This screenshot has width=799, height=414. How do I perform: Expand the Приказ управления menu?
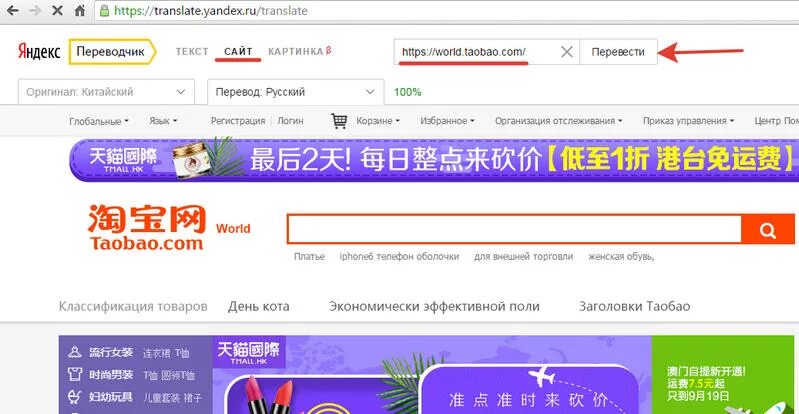point(688,121)
